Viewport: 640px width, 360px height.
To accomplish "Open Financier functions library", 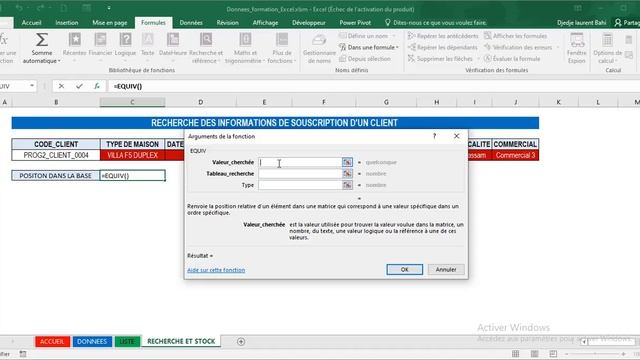I will (x=100, y=46).
